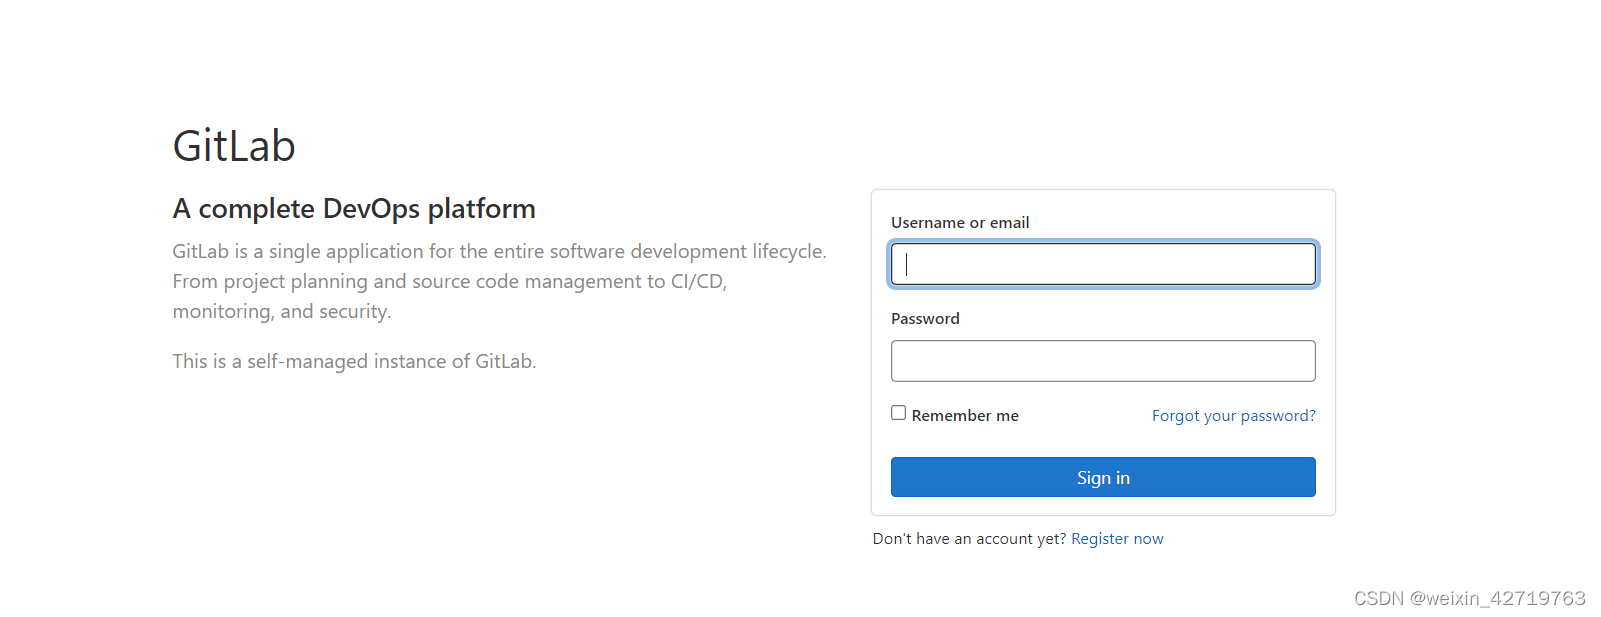The height and width of the screenshot is (617, 1601).
Task: Click the paragraph starting 'GitLab is a single application'
Action: click(500, 281)
